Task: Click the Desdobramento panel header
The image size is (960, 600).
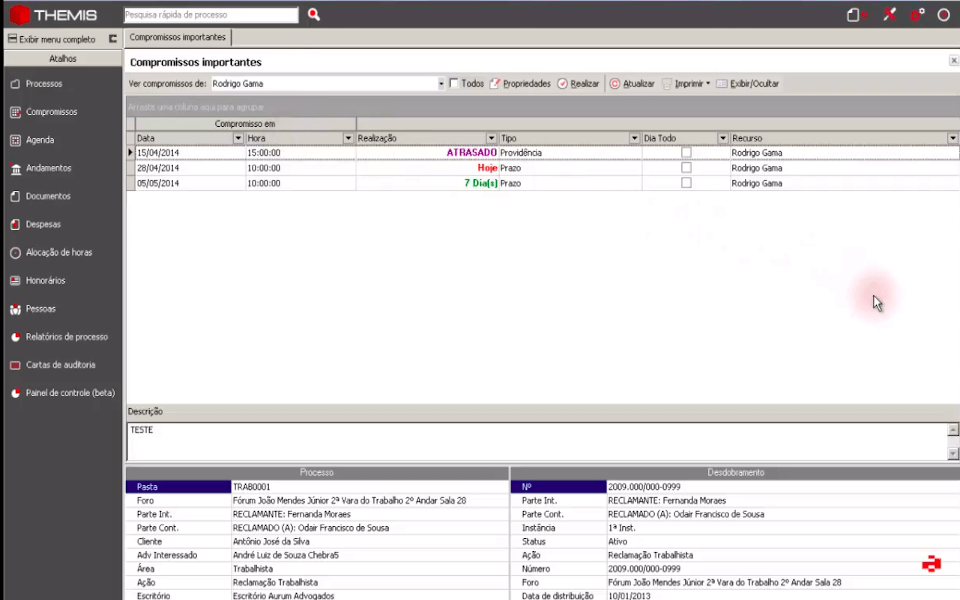Action: (735, 473)
